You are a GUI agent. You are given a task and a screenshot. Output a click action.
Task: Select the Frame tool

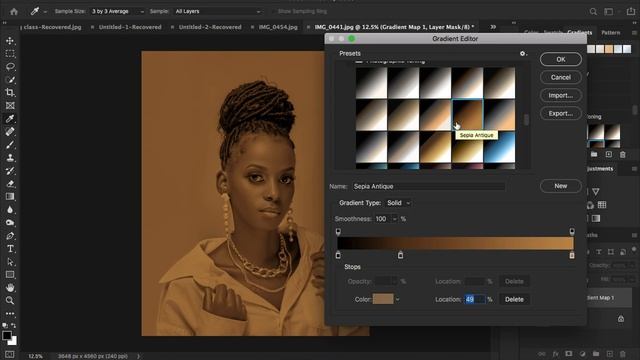[10, 106]
